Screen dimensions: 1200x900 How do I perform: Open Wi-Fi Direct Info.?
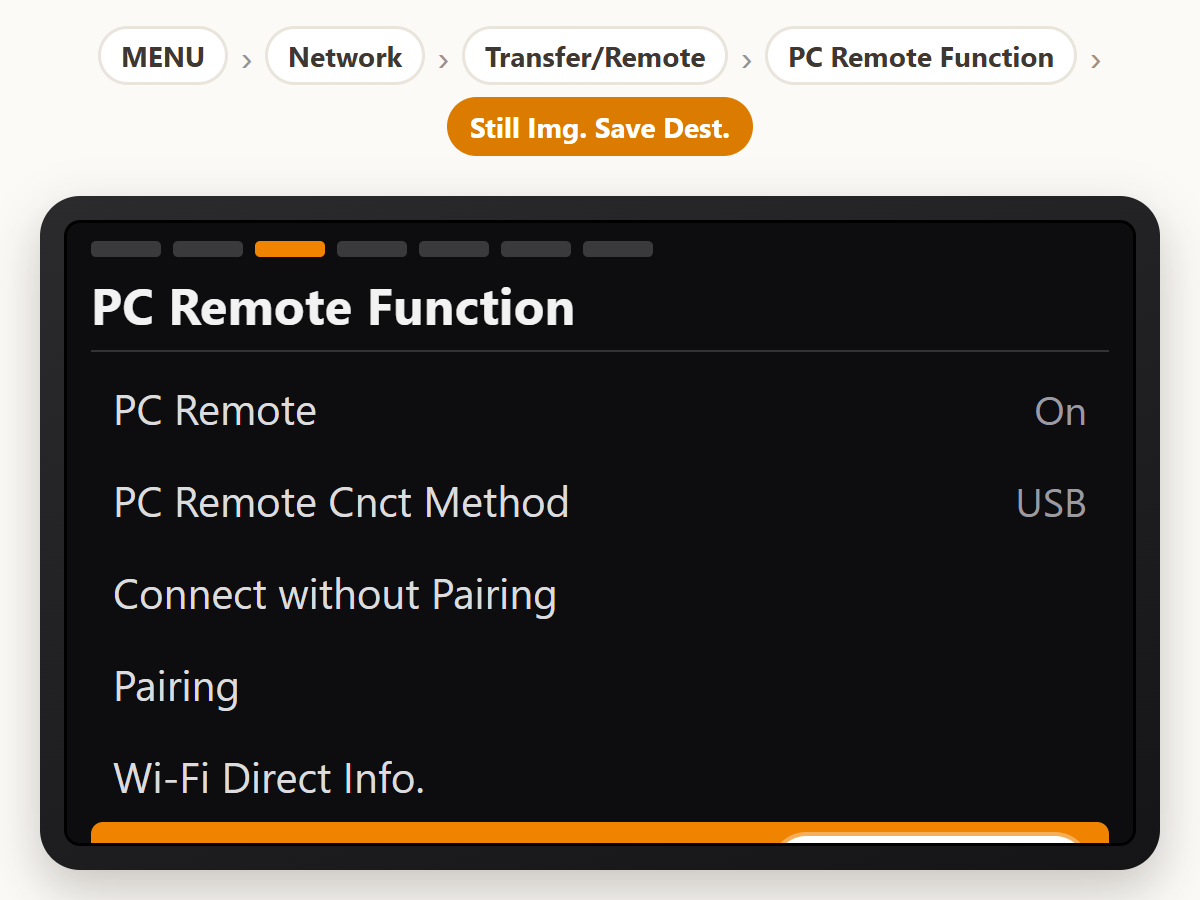[x=600, y=779]
